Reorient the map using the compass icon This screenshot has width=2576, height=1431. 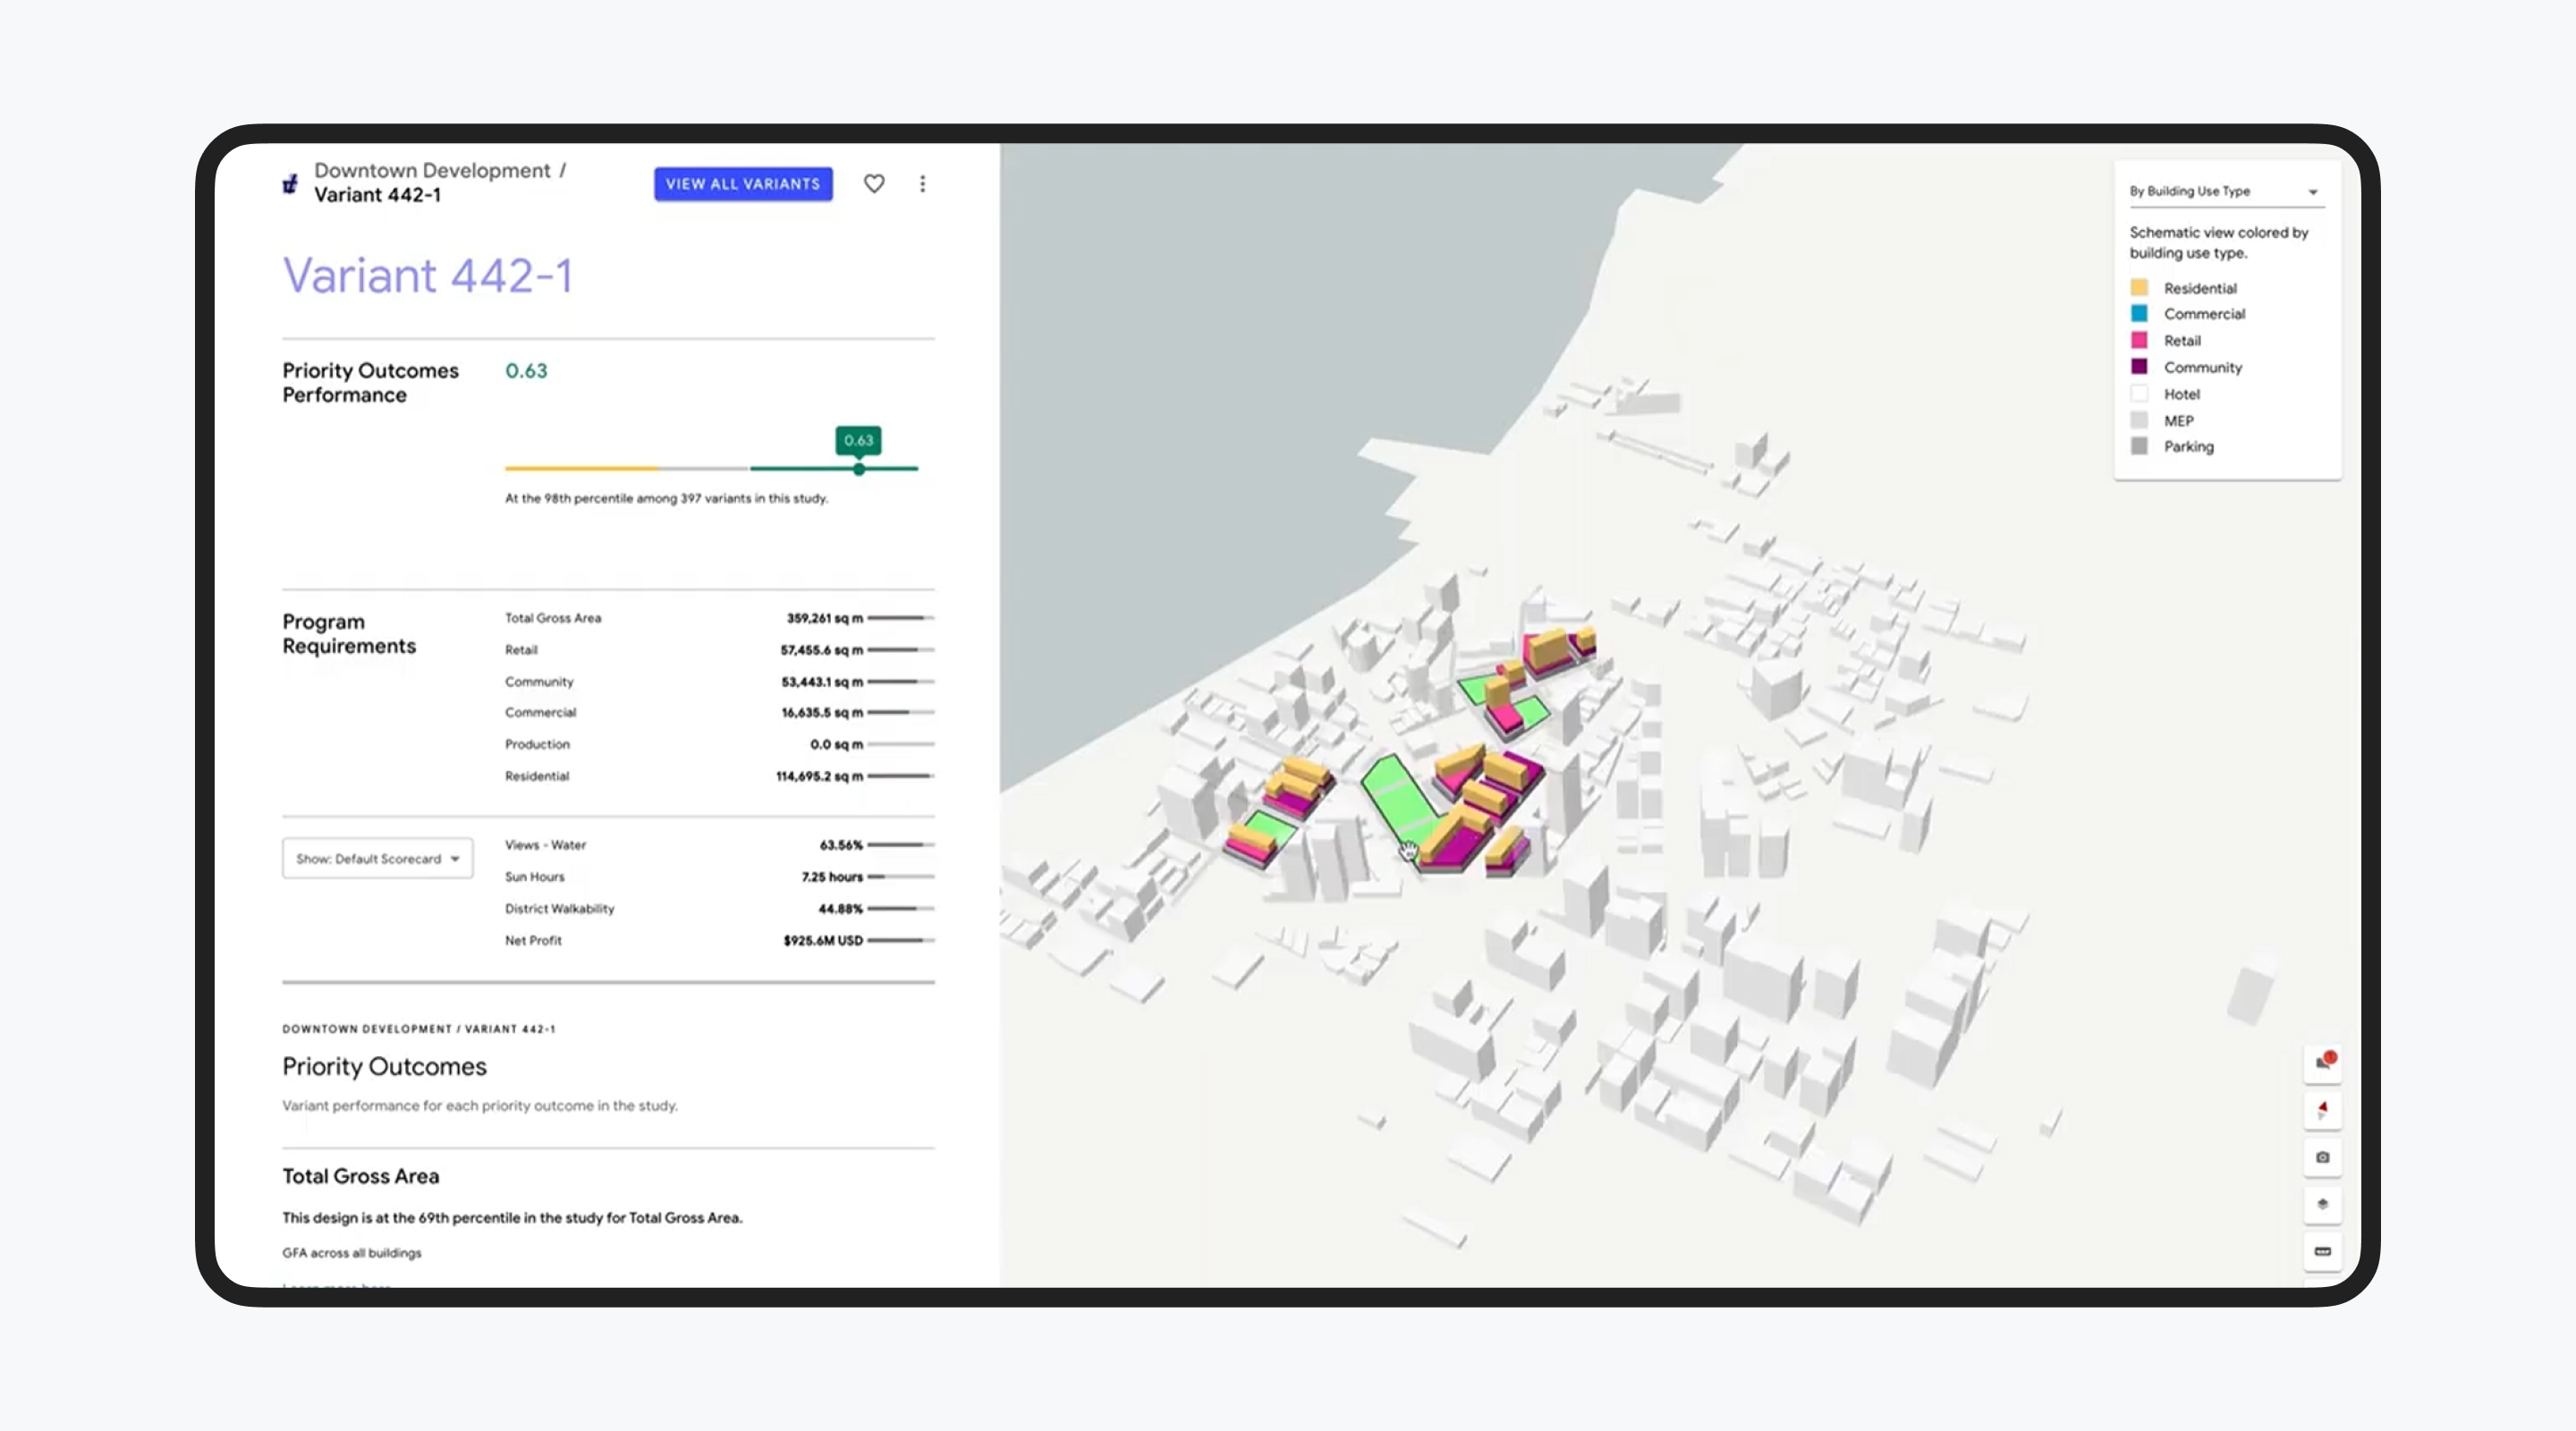[x=2324, y=1110]
